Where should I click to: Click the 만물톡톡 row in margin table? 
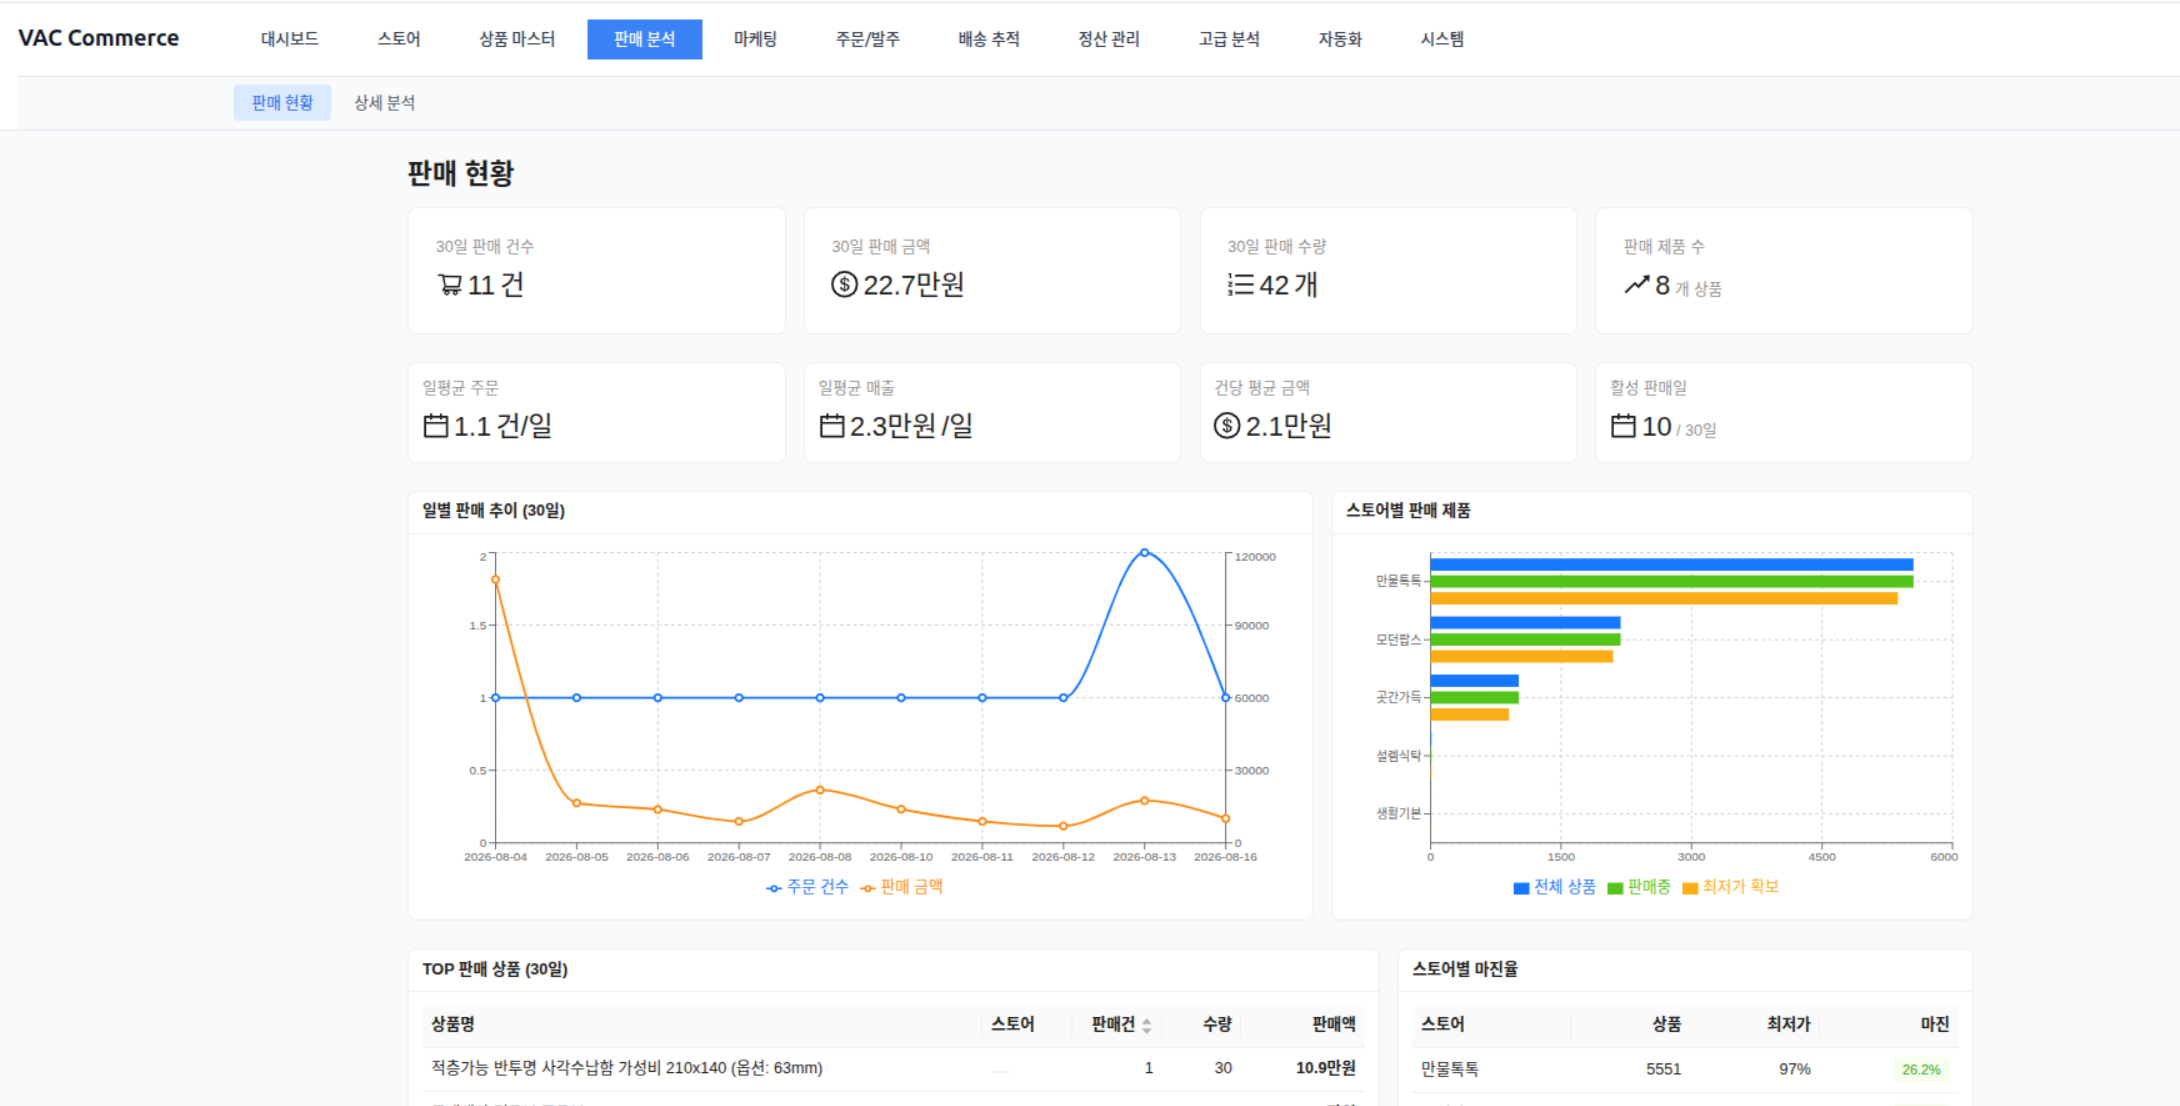pos(1685,1069)
